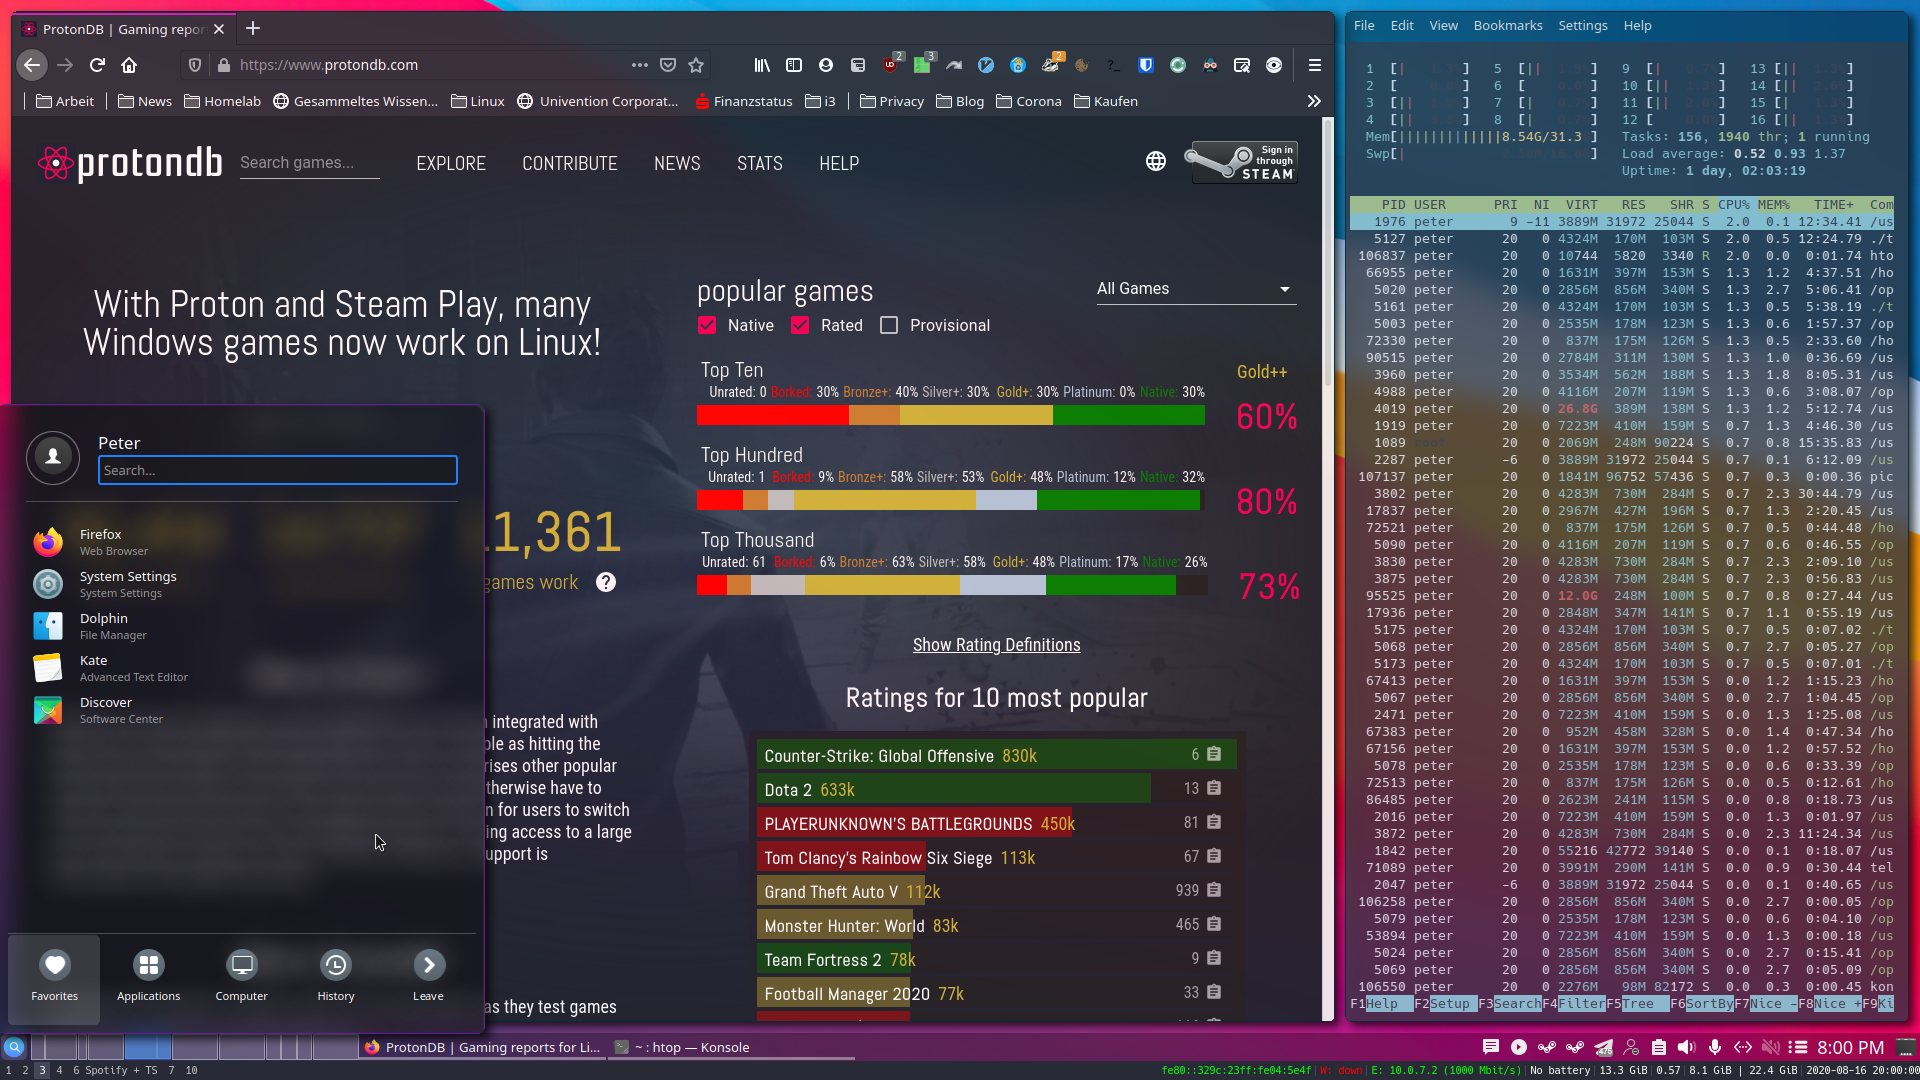Screen dimensions: 1920x1080
Task: Open the network connections tray icon
Action: point(1743,1047)
